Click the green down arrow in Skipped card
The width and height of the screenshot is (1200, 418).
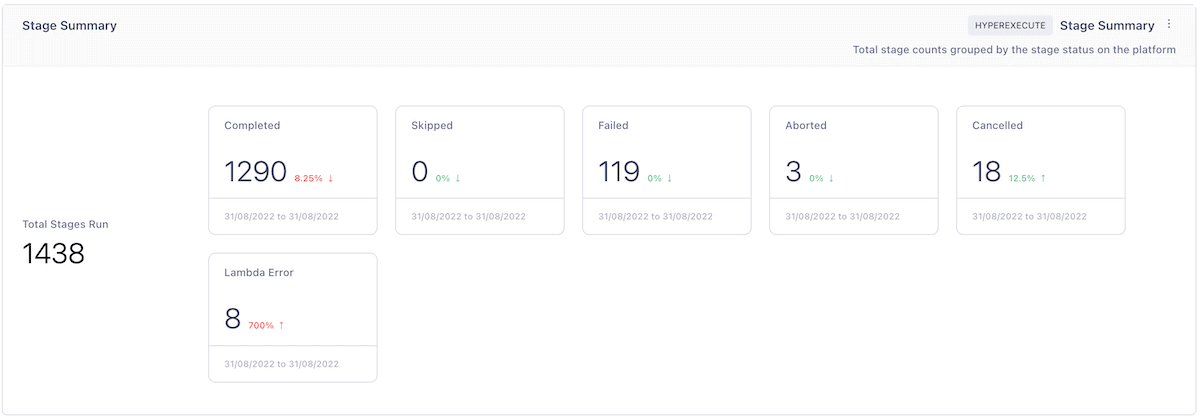[x=458, y=179]
